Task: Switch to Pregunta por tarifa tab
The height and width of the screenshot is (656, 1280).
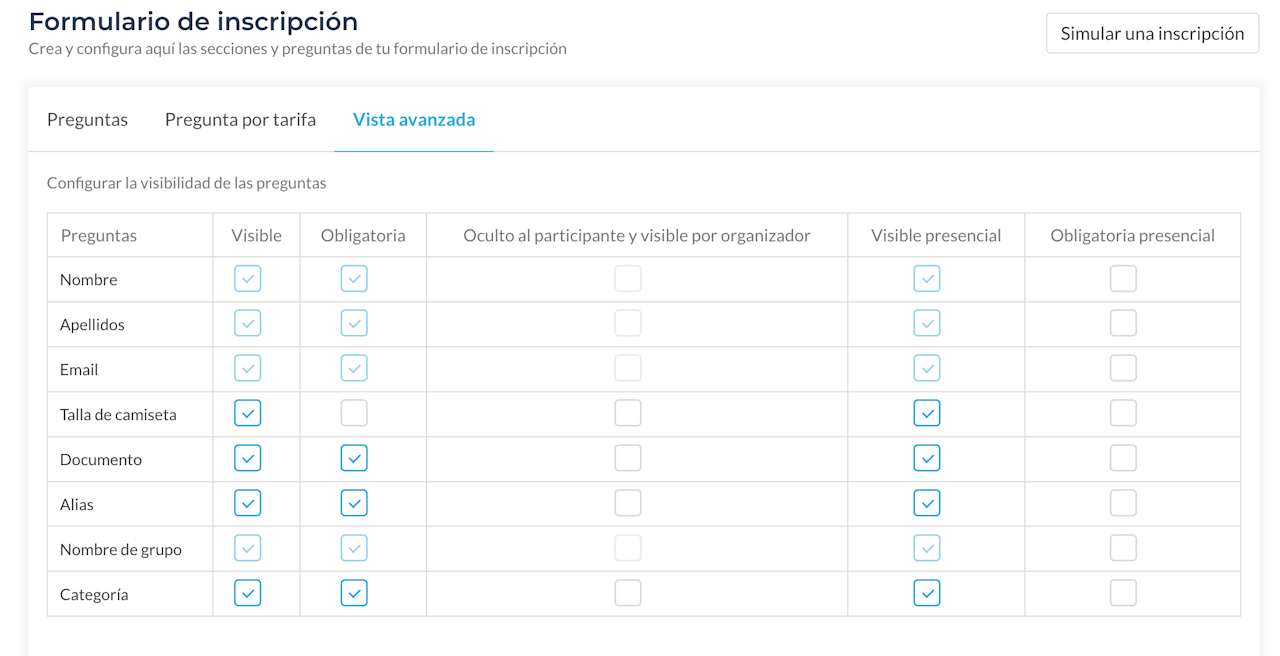Action: [240, 120]
